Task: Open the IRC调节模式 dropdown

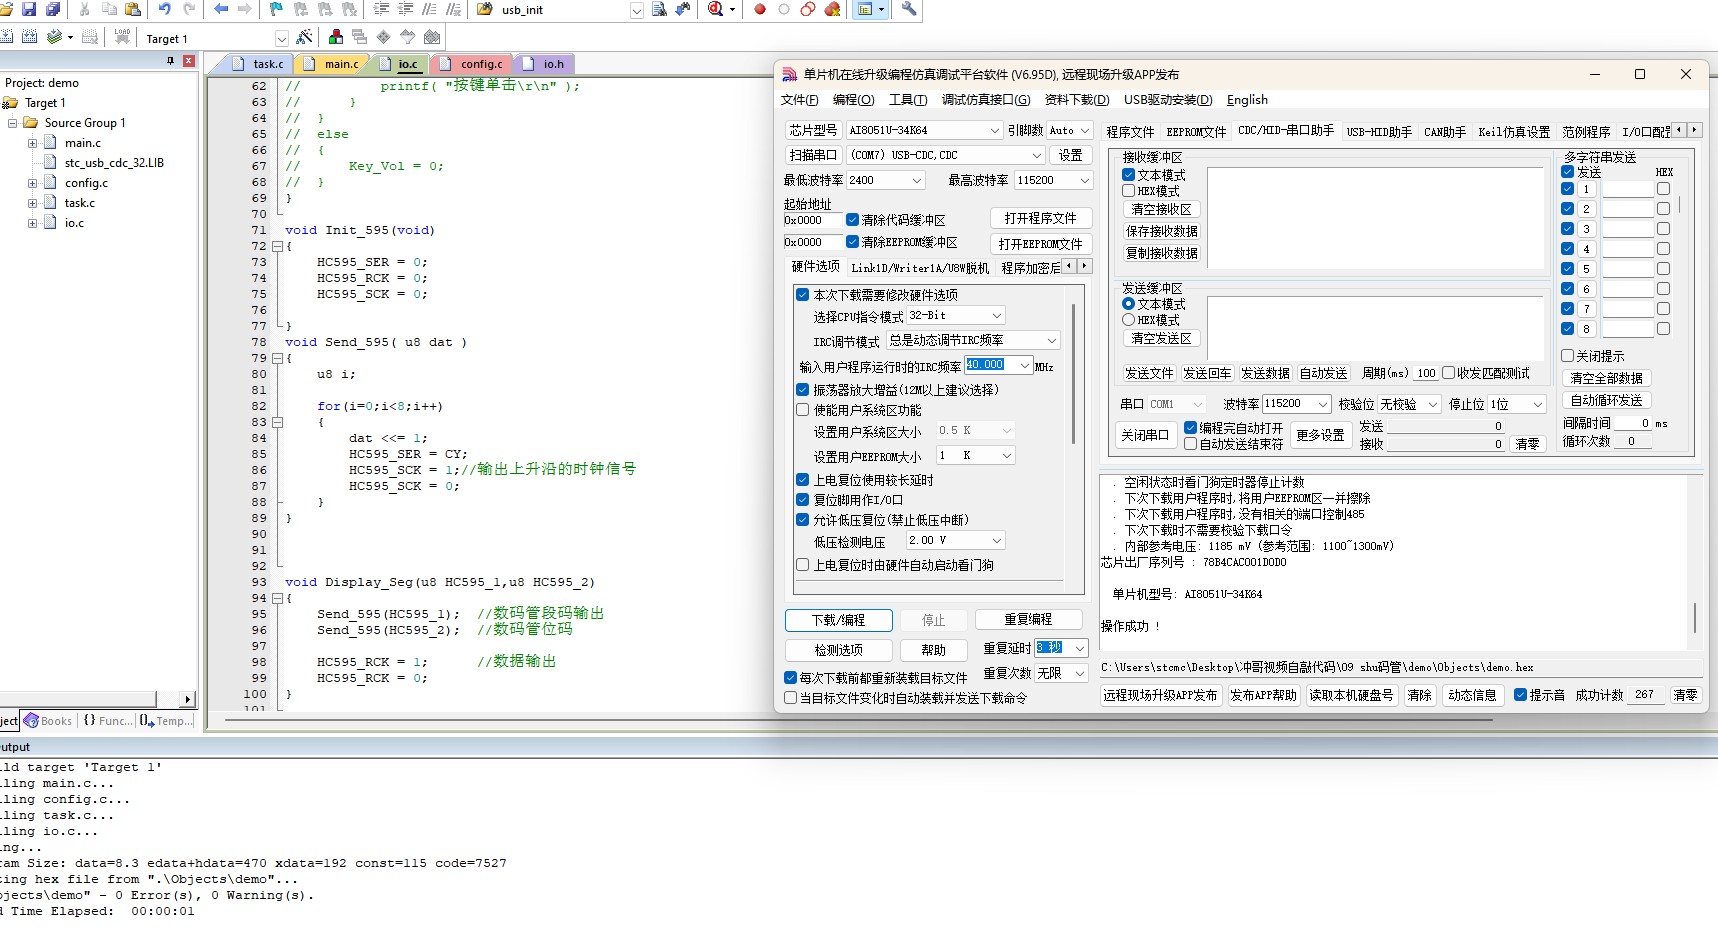Action: [1051, 341]
